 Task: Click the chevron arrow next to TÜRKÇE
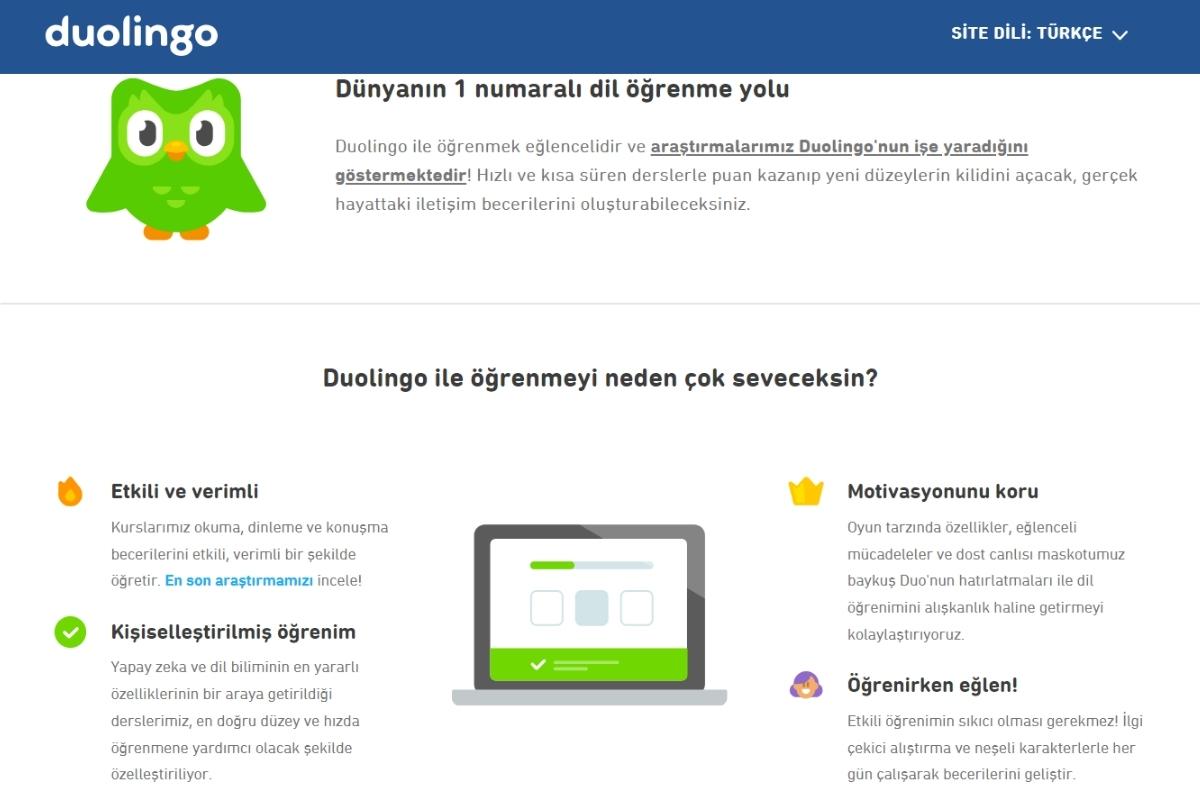point(1120,35)
